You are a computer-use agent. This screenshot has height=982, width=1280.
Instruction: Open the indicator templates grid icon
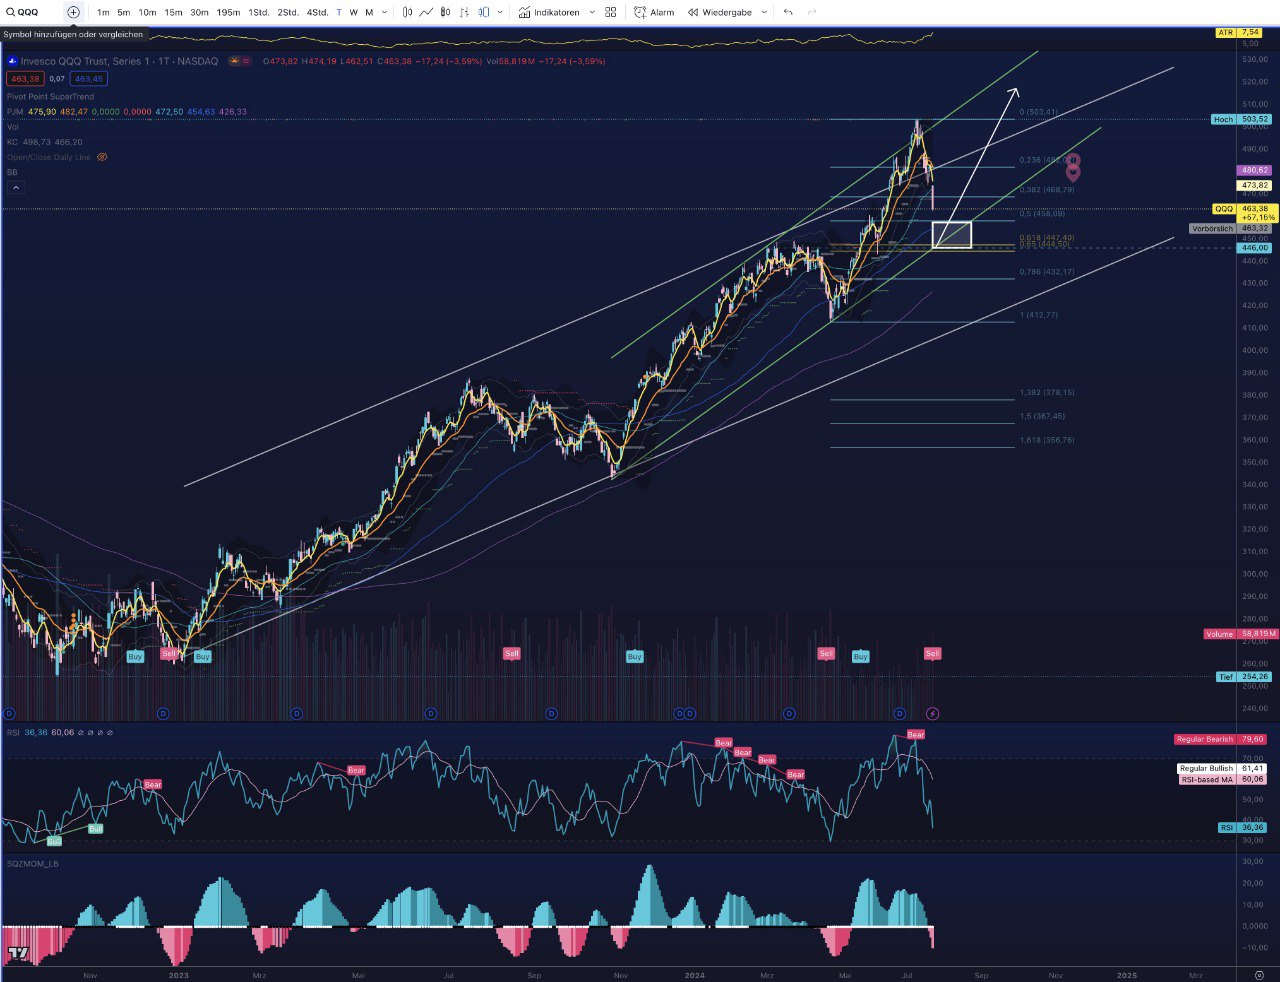pyautogui.click(x=610, y=12)
